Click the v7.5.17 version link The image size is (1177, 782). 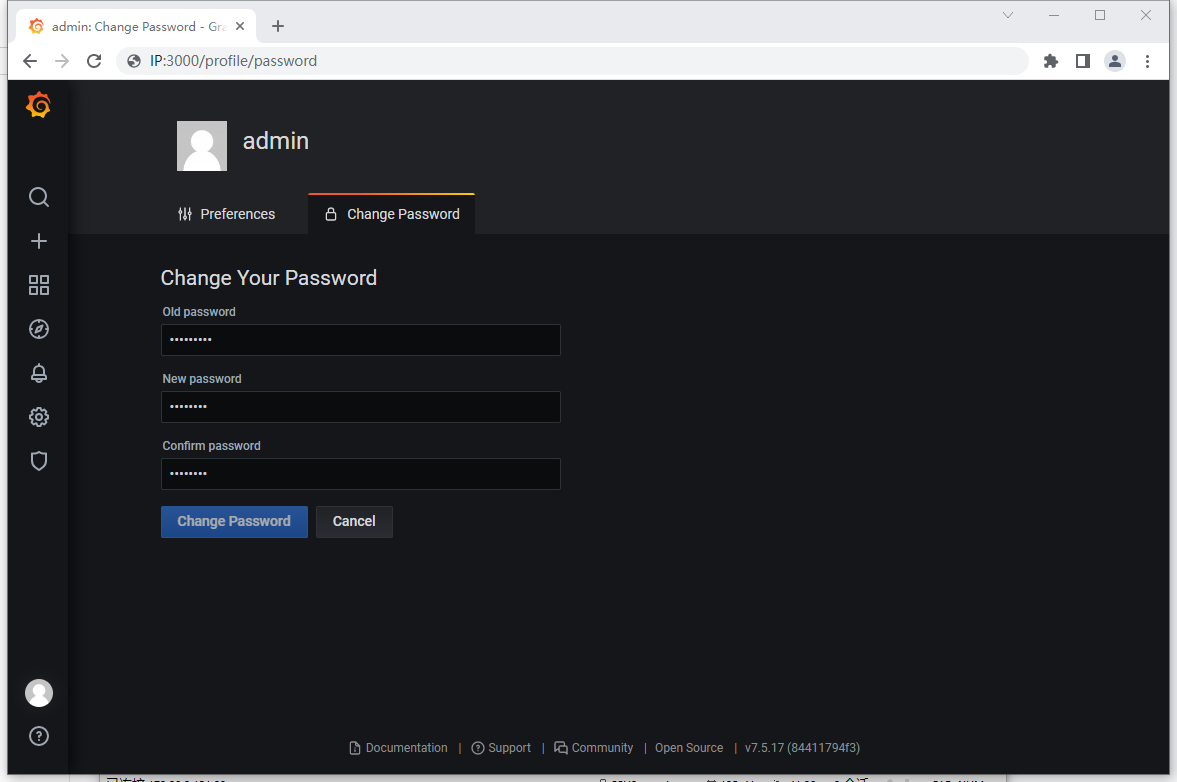coord(802,748)
